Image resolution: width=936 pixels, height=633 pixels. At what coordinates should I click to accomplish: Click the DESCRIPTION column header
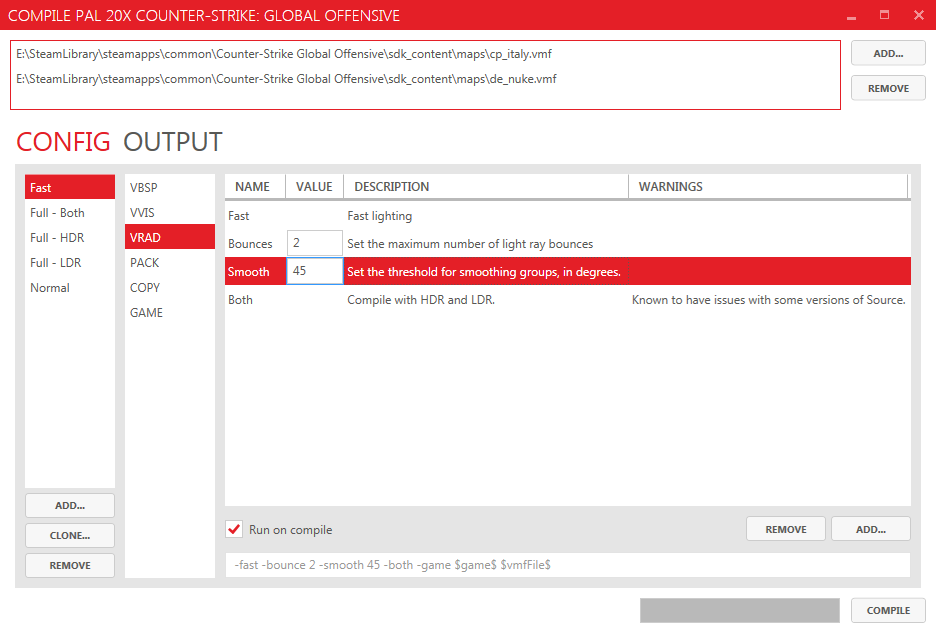[486, 186]
